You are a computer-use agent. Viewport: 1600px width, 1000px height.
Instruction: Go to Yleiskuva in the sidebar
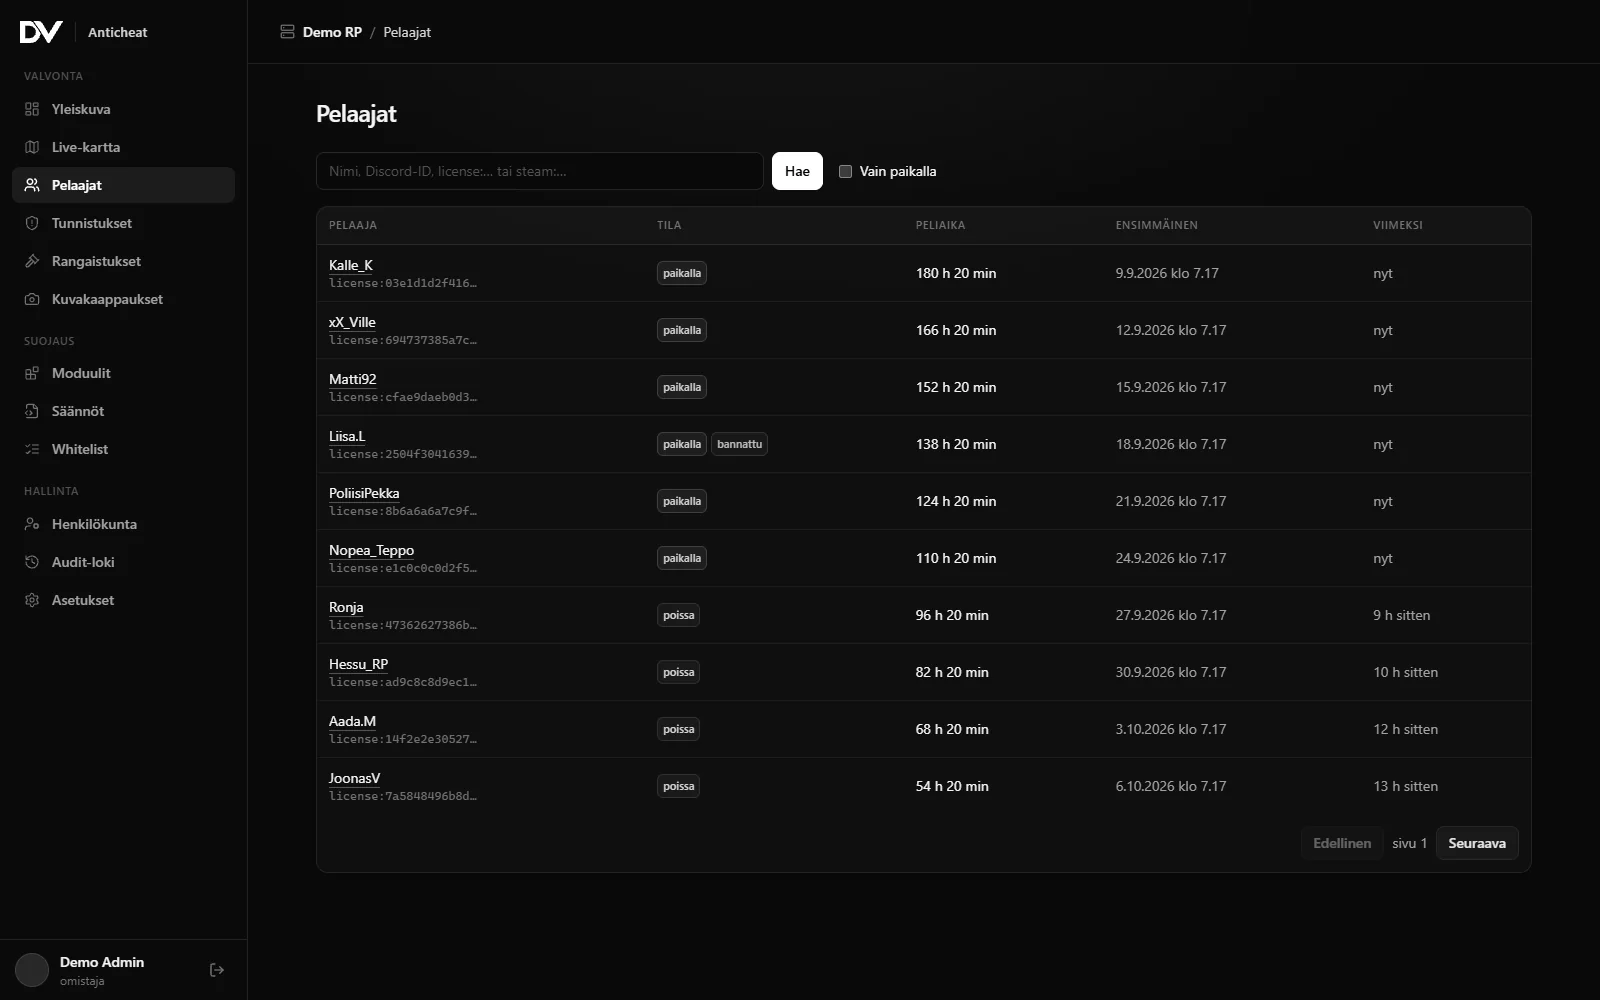click(123, 109)
